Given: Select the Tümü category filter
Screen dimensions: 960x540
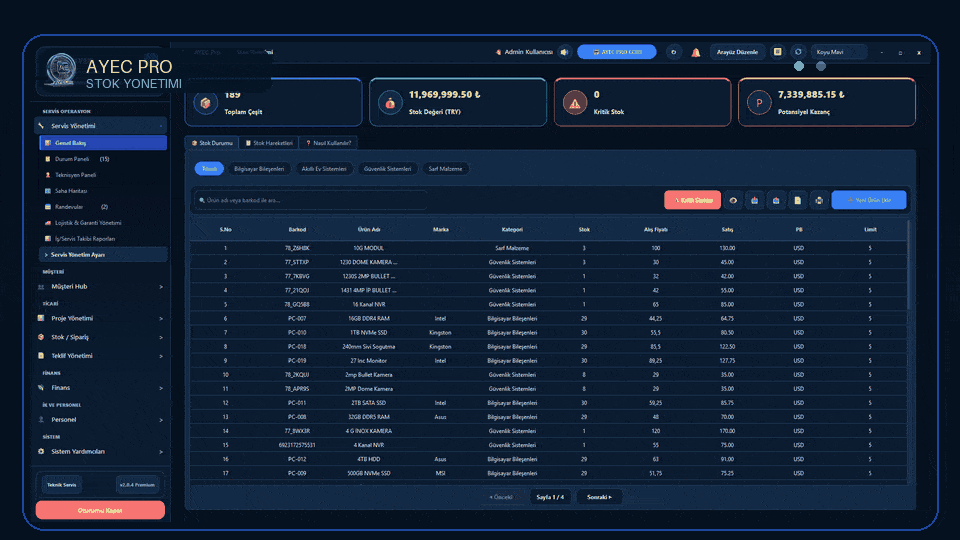Looking at the screenshot, I should (x=209, y=168).
